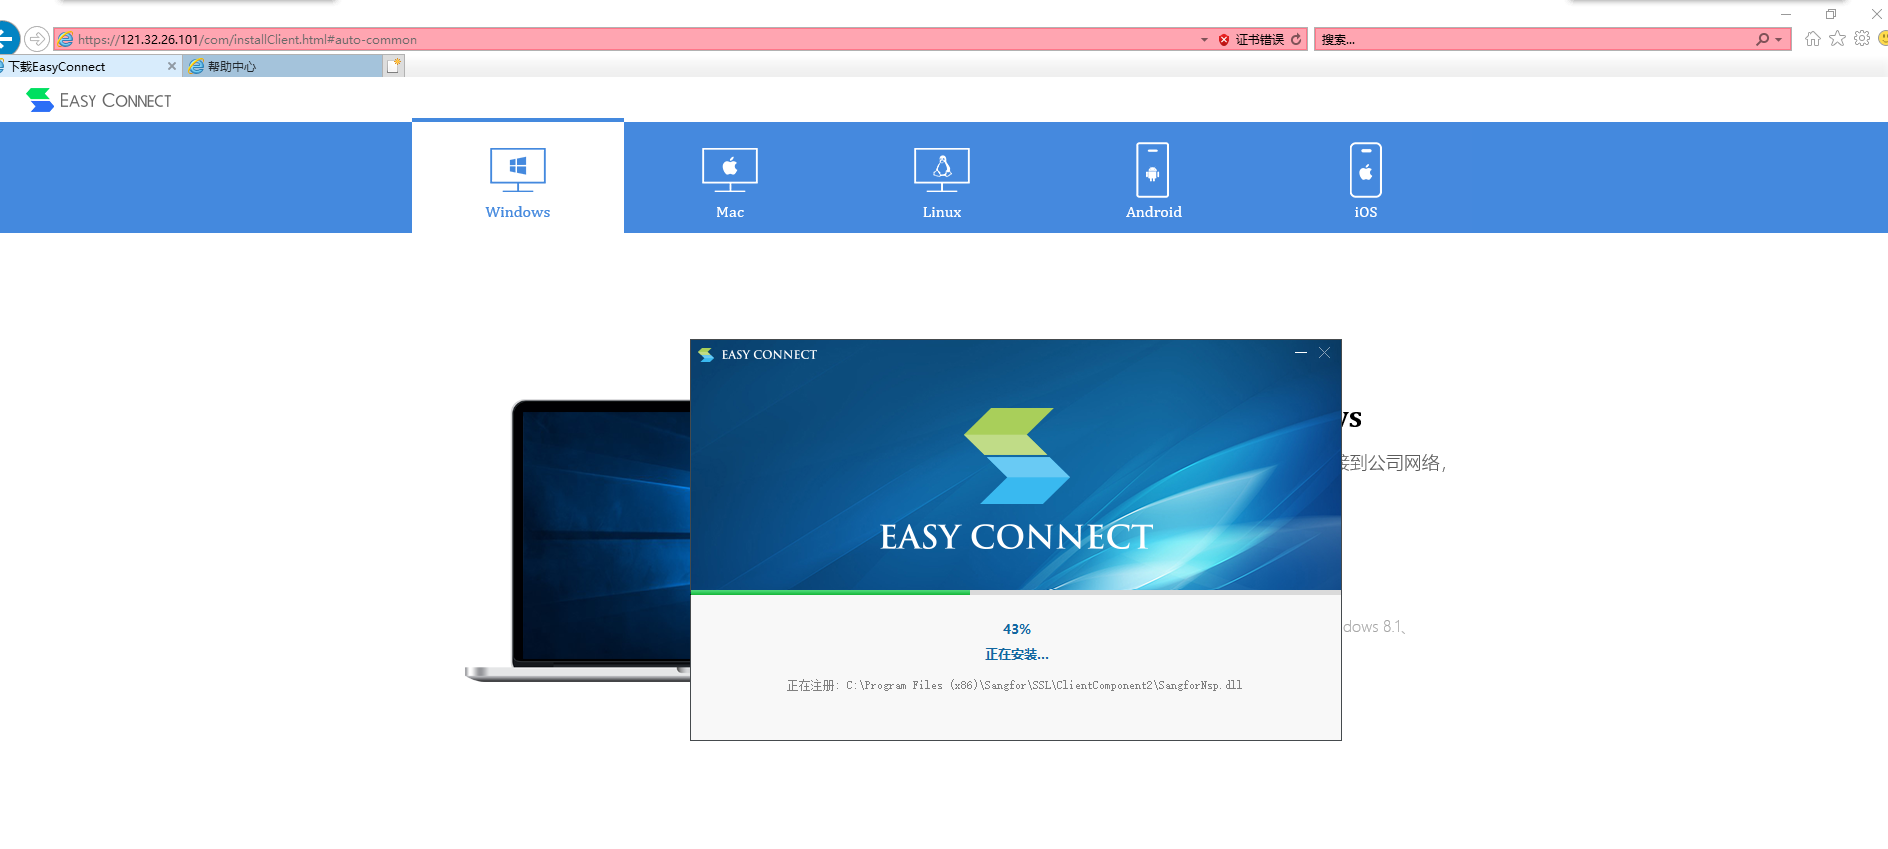Image resolution: width=1888 pixels, height=849 pixels.
Task: Minimize the browser window
Action: pyautogui.click(x=1786, y=14)
